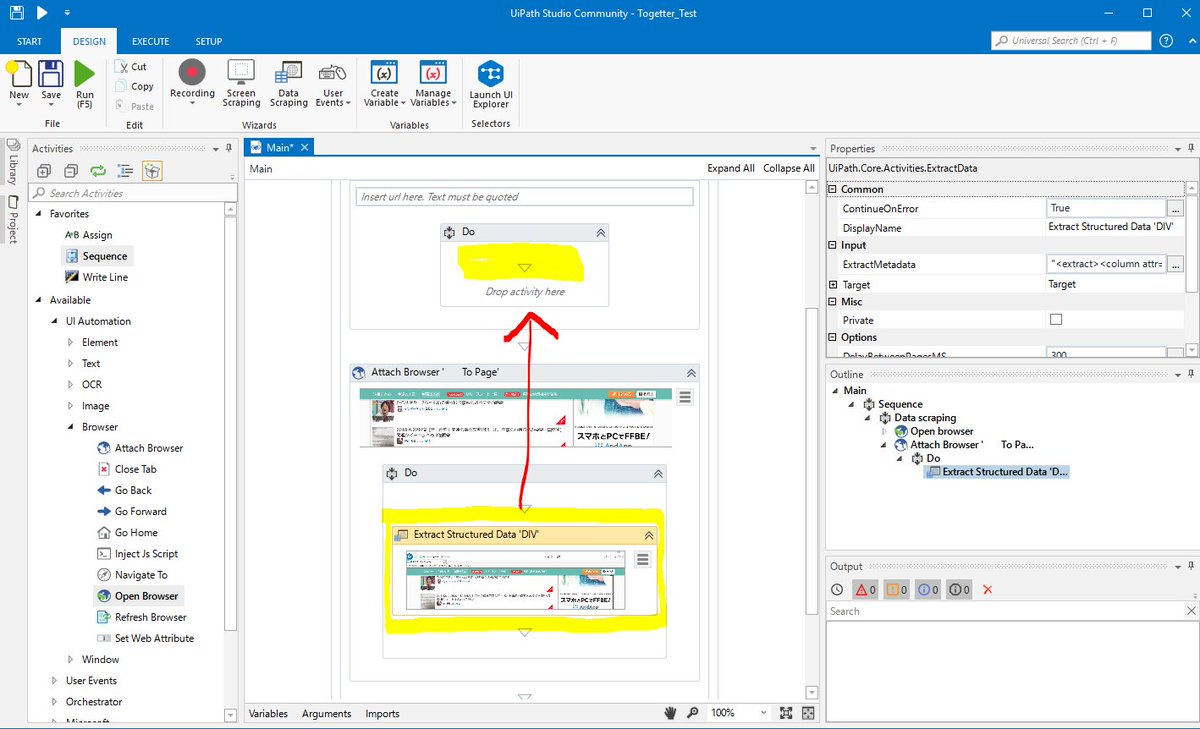This screenshot has height=729, width=1200.
Task: Switch to the START tab
Action: (30, 41)
